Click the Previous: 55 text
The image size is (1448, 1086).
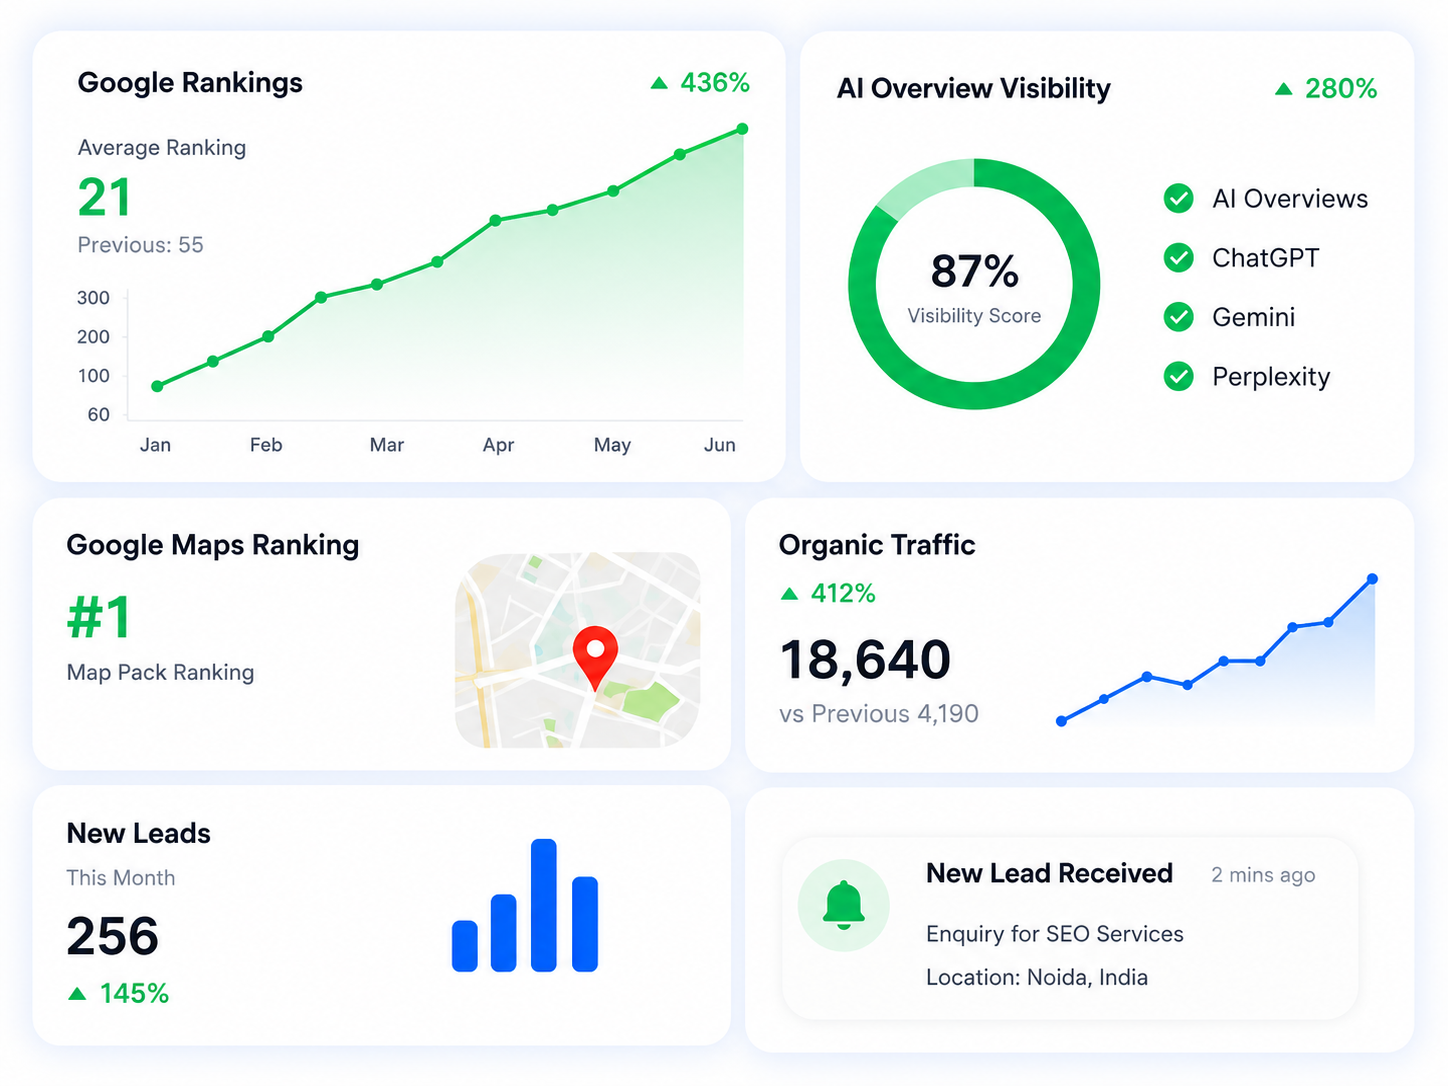[x=140, y=245]
